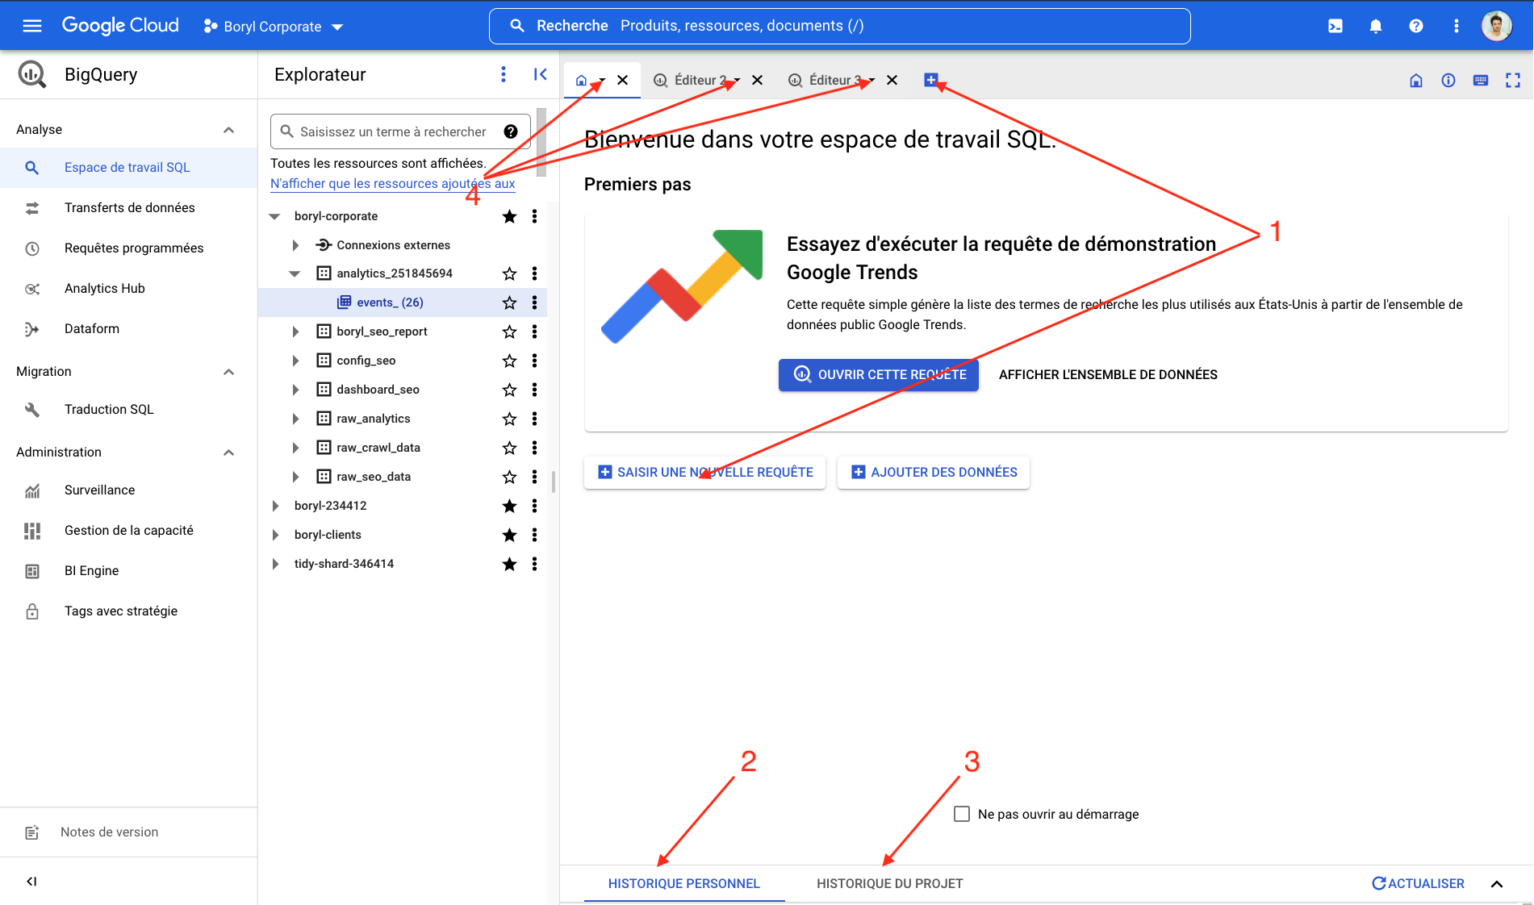The width and height of the screenshot is (1534, 905).
Task: Click Ouvrir cette requête button
Action: pyautogui.click(x=878, y=374)
